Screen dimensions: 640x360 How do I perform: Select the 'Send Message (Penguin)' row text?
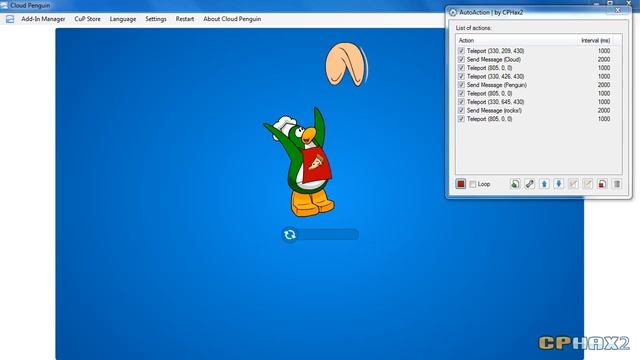pyautogui.click(x=497, y=85)
